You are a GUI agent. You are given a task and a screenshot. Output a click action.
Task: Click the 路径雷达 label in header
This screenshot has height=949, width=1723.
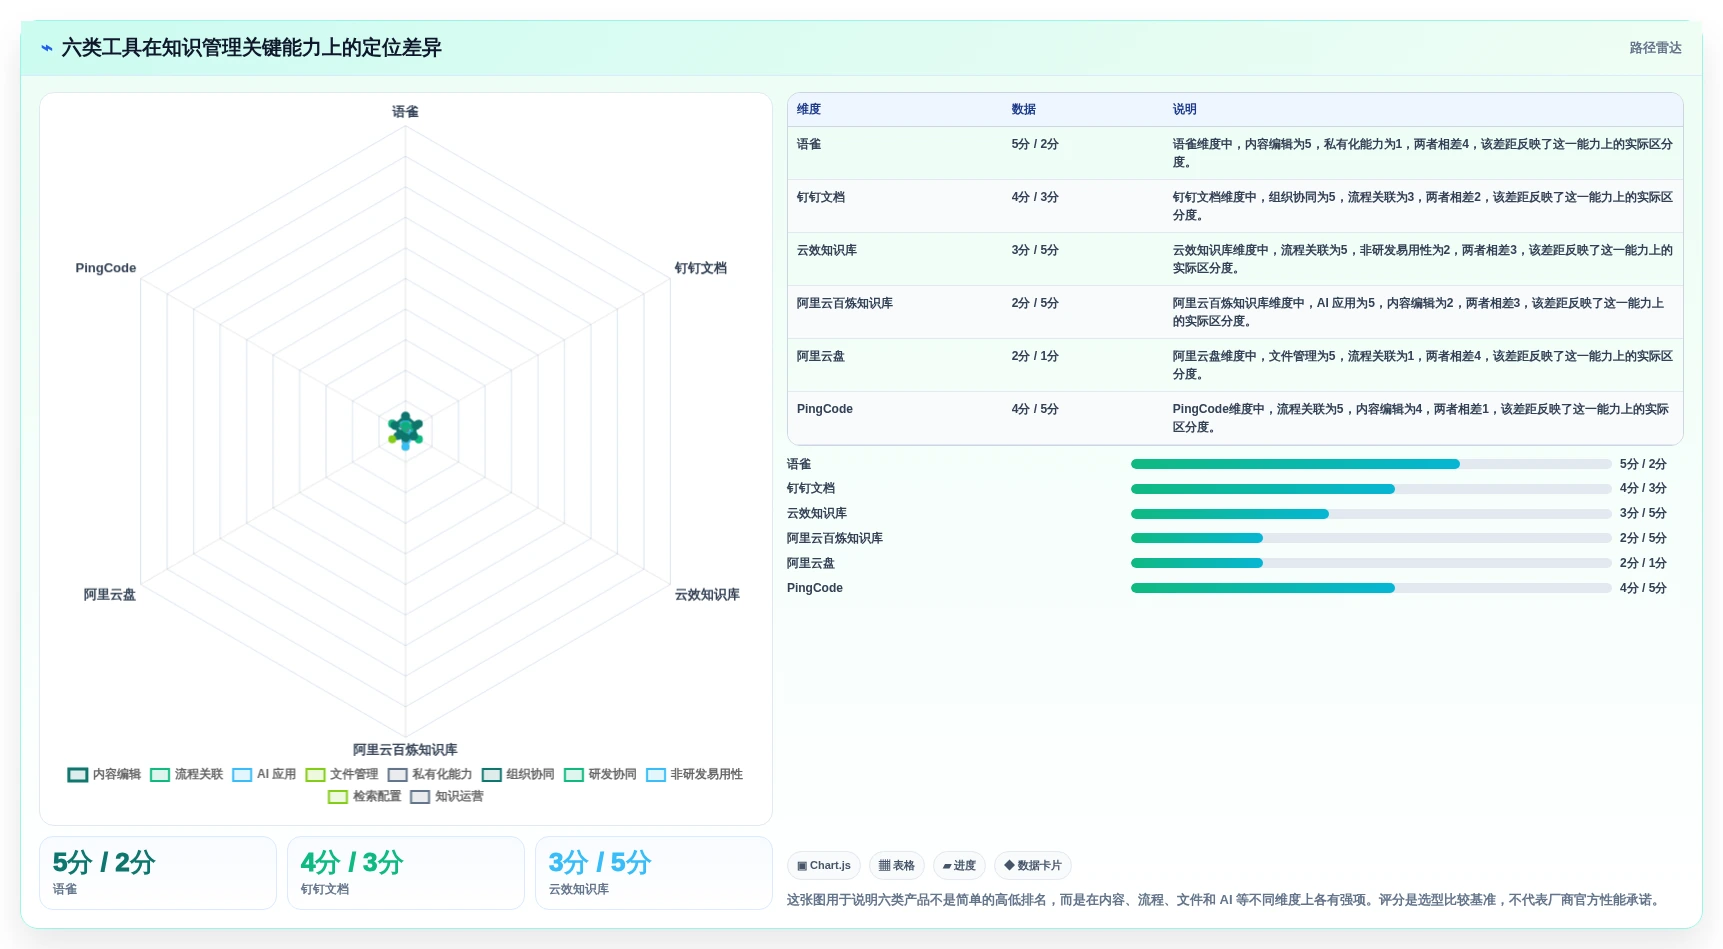pos(1656,48)
